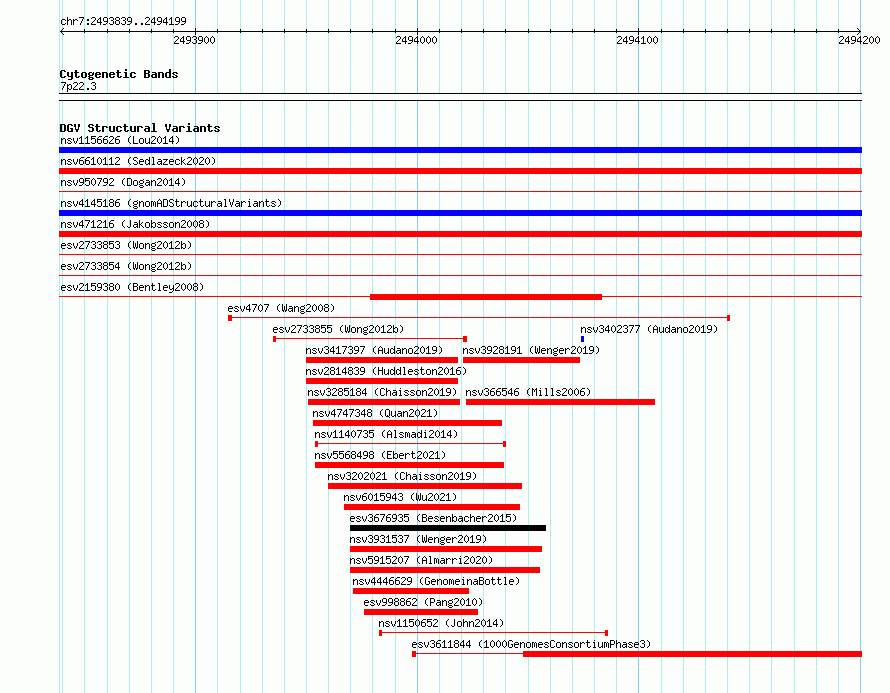The height and width of the screenshot is (693, 890).
Task: Select the Cytogenetic Bands track title
Action: [x=119, y=74]
